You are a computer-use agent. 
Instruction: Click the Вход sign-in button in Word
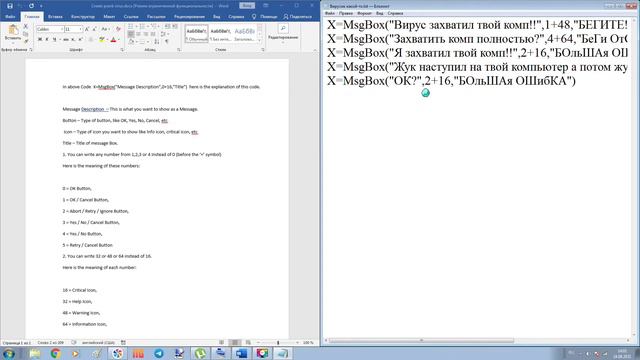click(x=247, y=6)
